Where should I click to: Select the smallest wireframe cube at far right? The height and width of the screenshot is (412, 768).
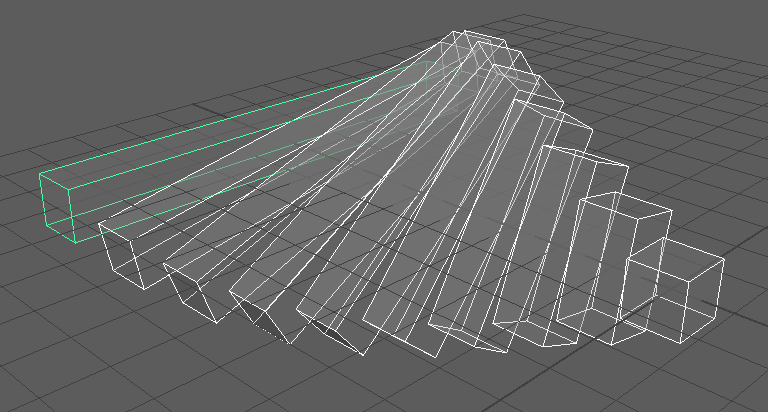pos(672,291)
